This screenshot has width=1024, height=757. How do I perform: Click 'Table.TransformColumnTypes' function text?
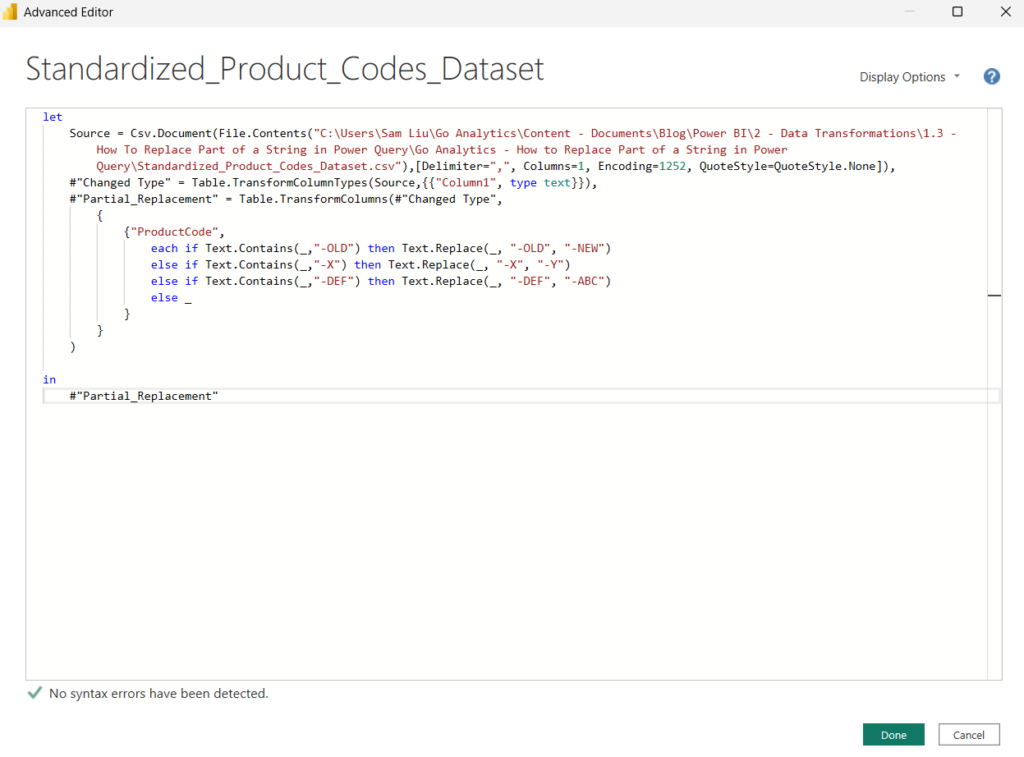(280, 183)
